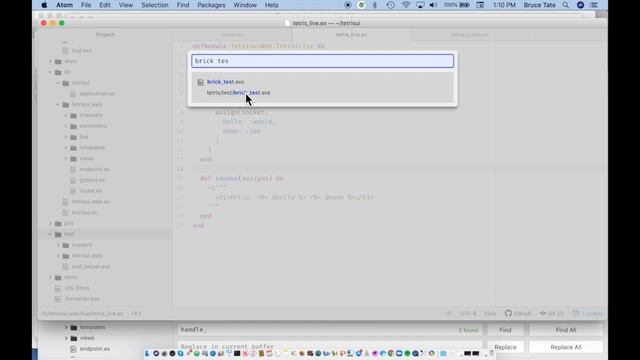The height and width of the screenshot is (360, 640).
Task: Click the tetris/test/brick_test.exs path text
Action: pos(238,93)
